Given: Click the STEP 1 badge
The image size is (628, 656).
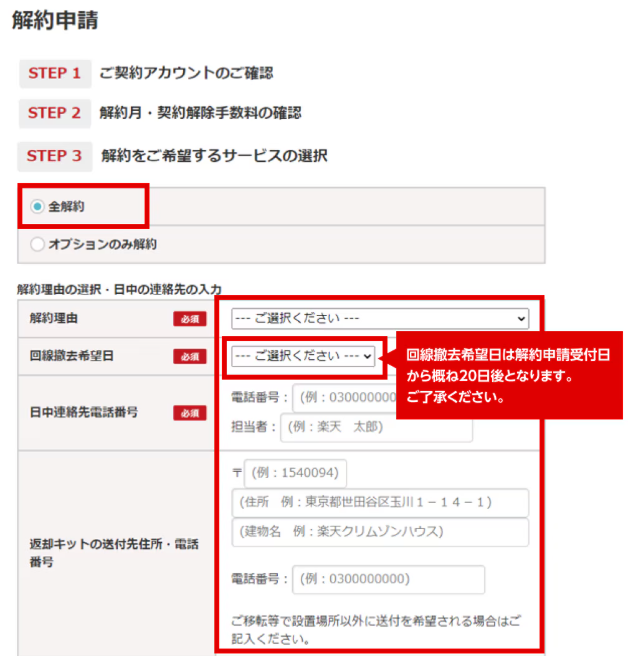Looking at the screenshot, I should pos(55,74).
